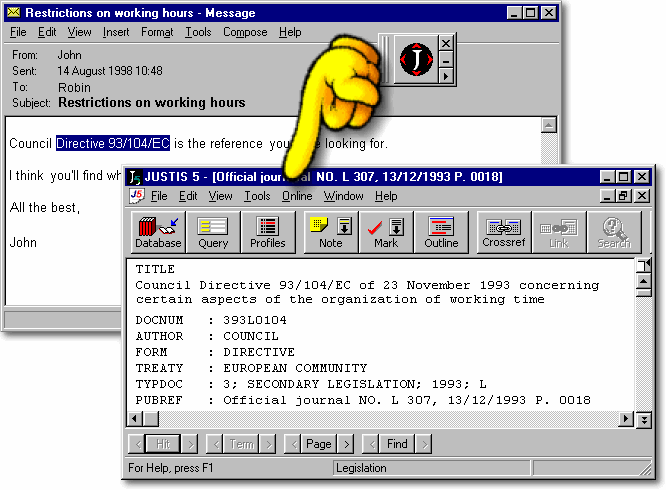Click the grip handle of the J floating toolbar
The height and width of the screenshot is (490, 666).
tap(385, 59)
